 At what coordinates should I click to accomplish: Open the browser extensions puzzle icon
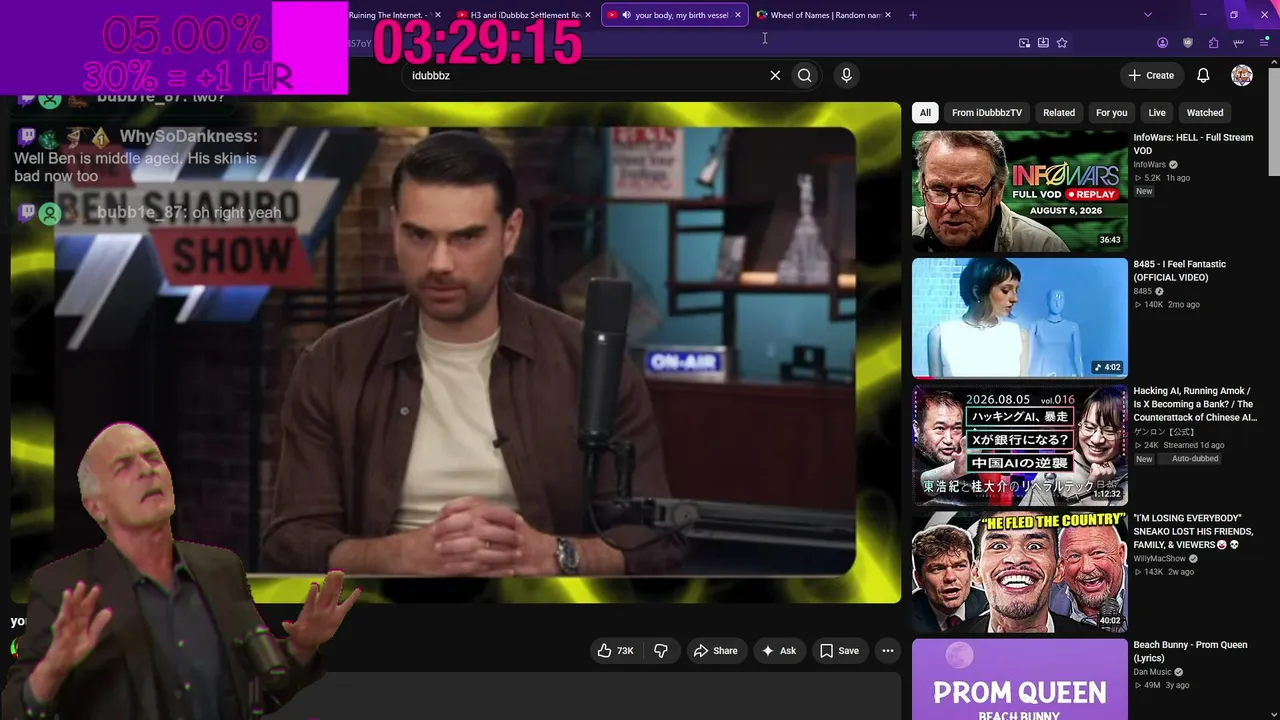[x=1213, y=43]
